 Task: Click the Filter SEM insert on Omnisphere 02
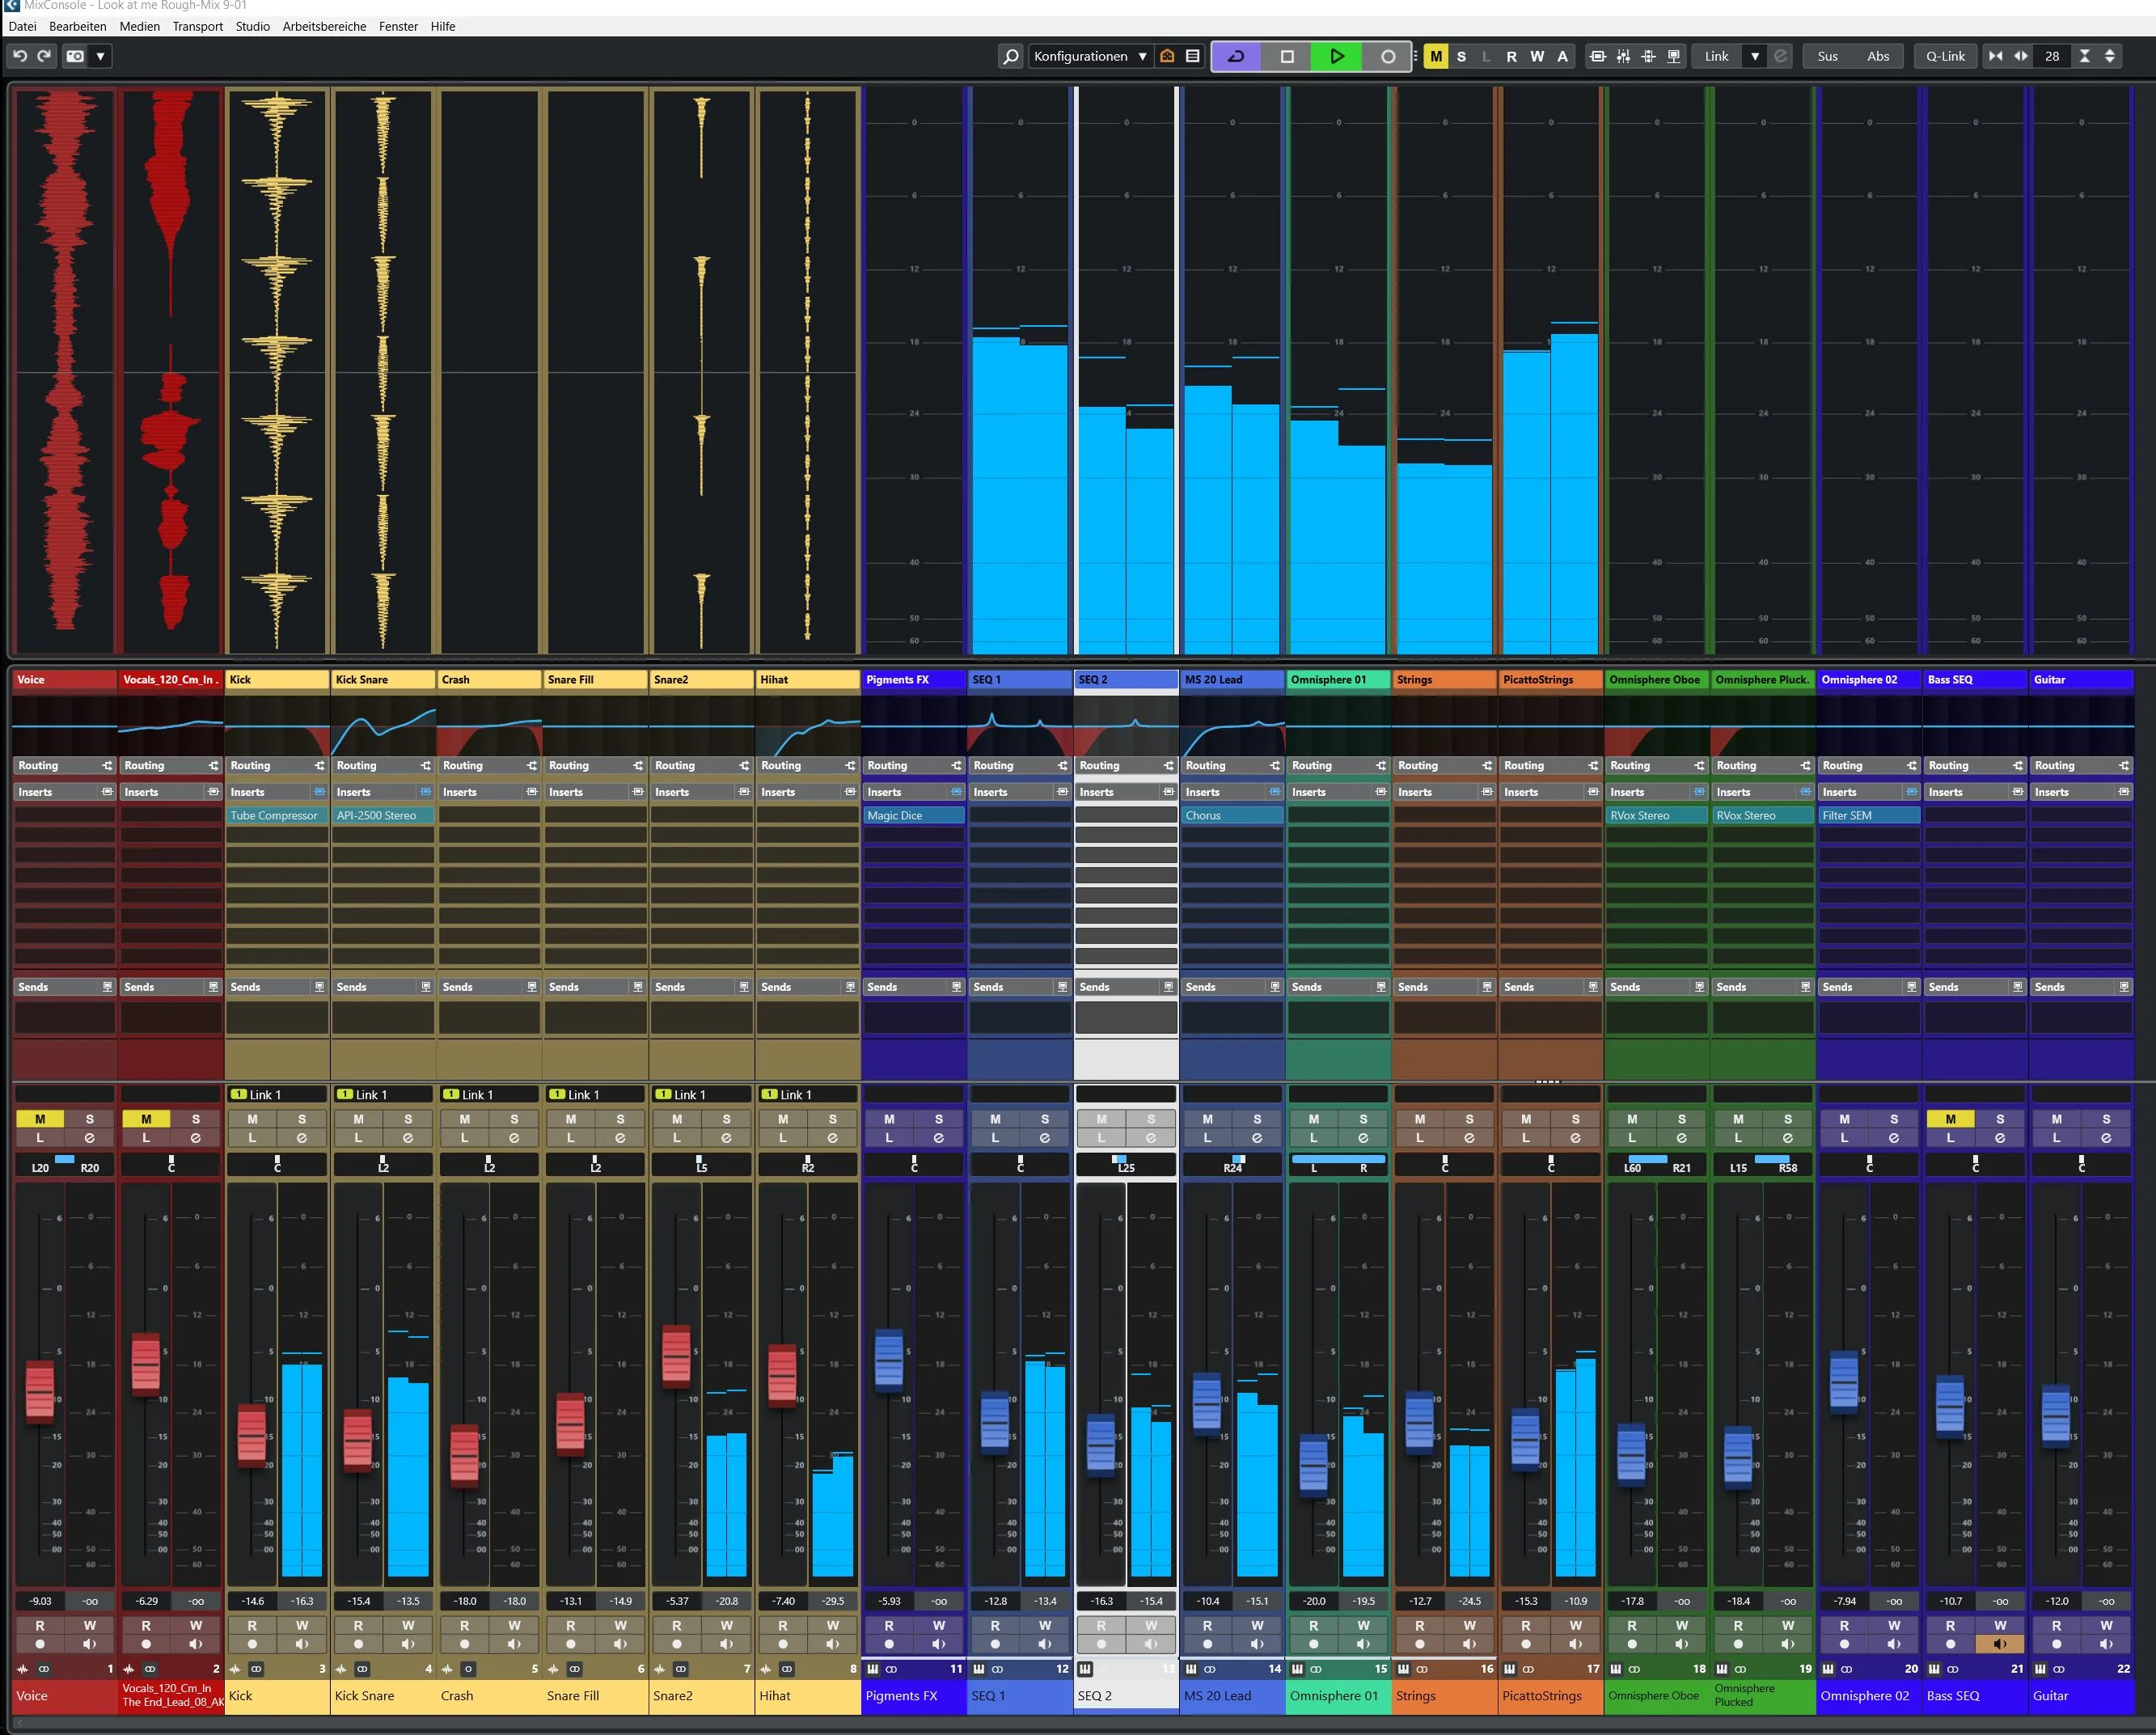(x=1868, y=815)
